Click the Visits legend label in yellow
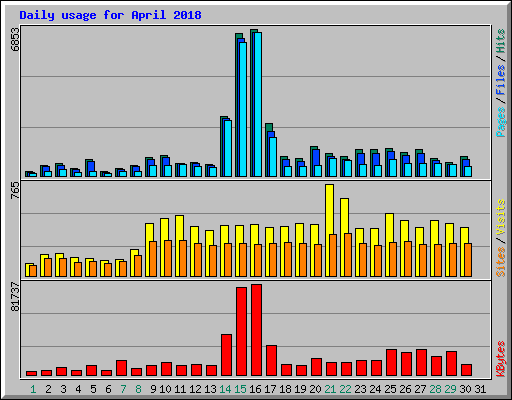 tap(500, 217)
